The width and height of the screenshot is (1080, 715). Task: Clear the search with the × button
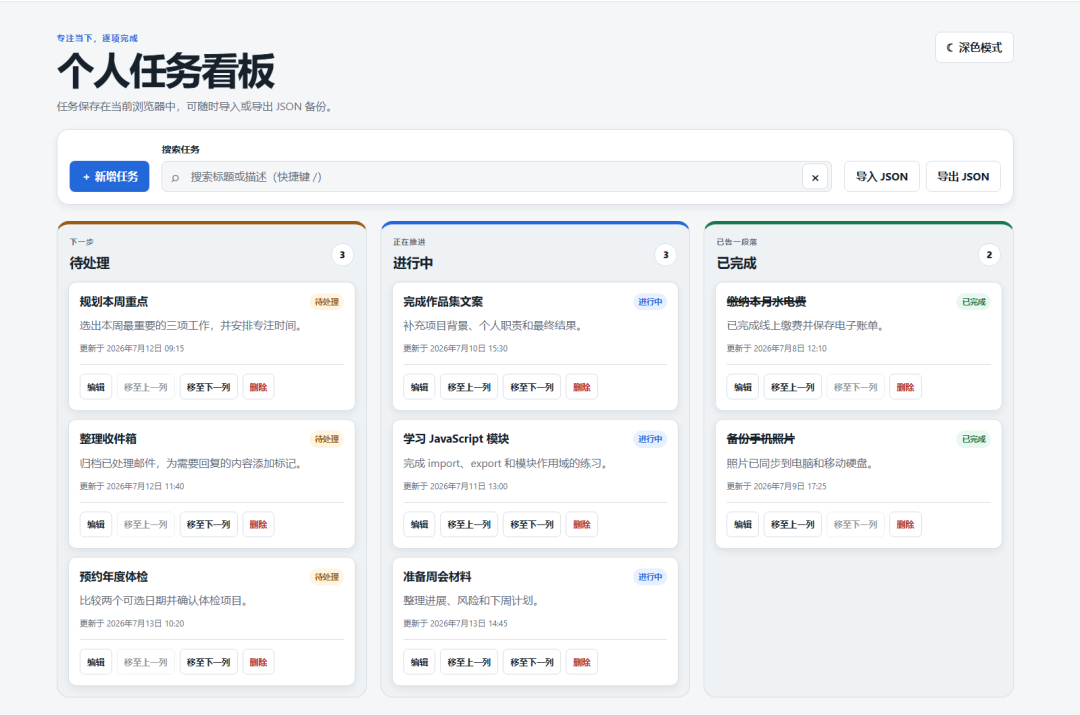815,178
